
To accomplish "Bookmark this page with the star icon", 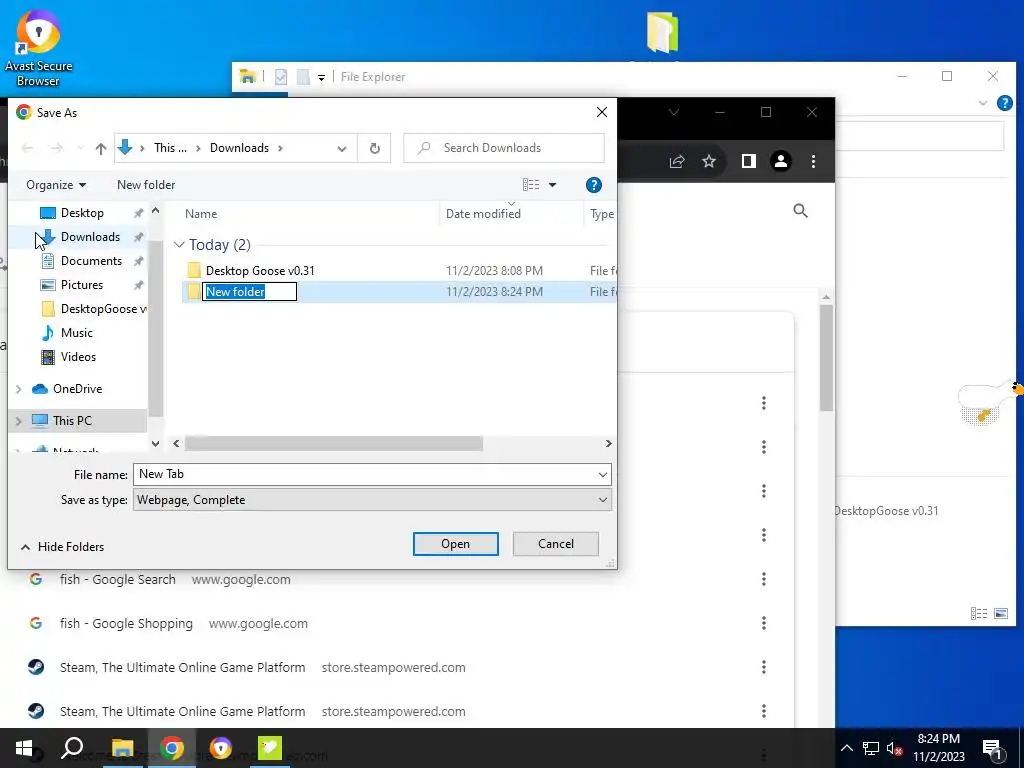I will pyautogui.click(x=709, y=161).
